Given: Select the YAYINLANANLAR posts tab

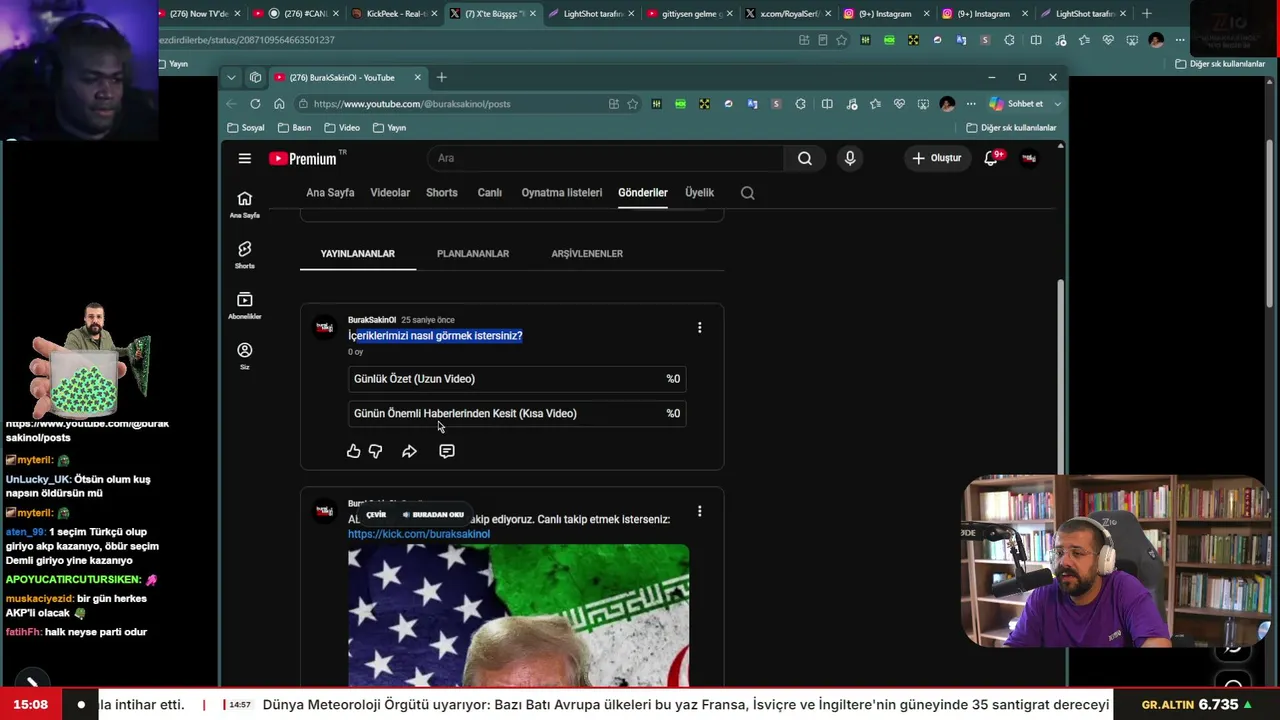Looking at the screenshot, I should click(358, 254).
